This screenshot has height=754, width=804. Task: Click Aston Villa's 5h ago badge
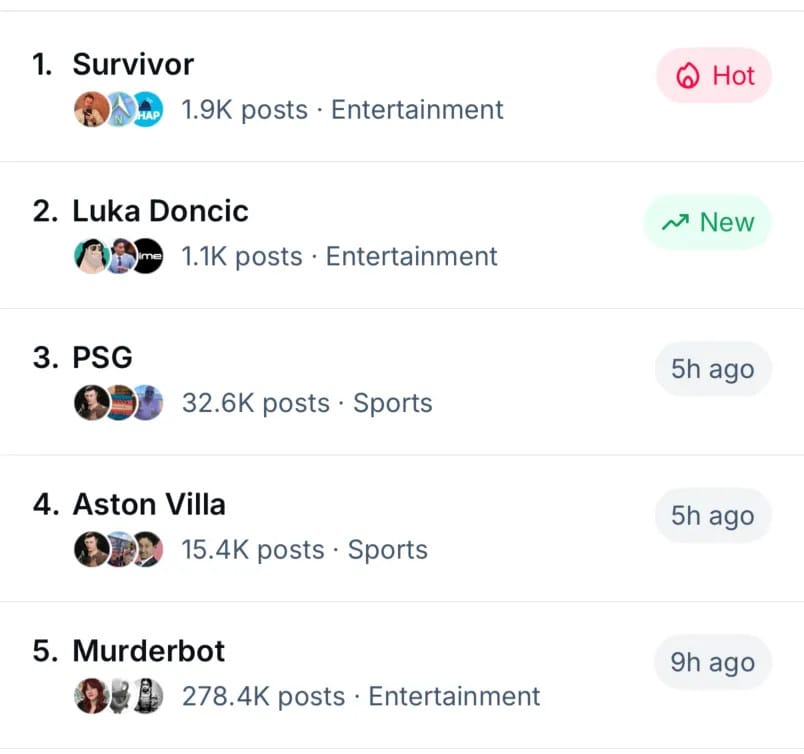click(712, 516)
